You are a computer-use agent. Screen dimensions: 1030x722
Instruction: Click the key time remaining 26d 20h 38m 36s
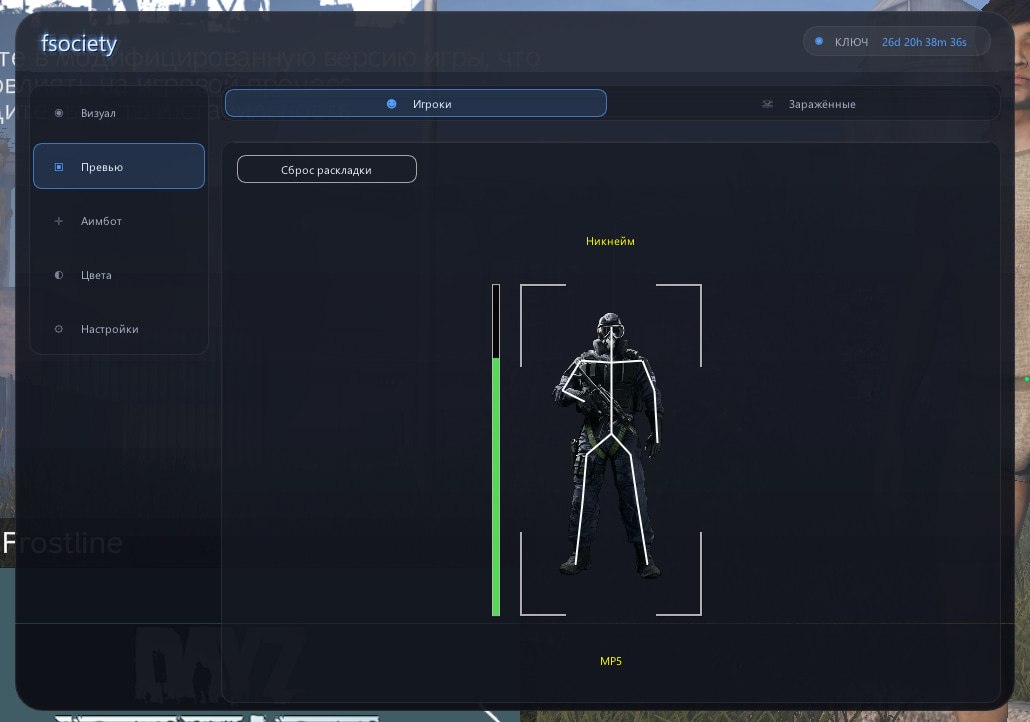pos(924,42)
